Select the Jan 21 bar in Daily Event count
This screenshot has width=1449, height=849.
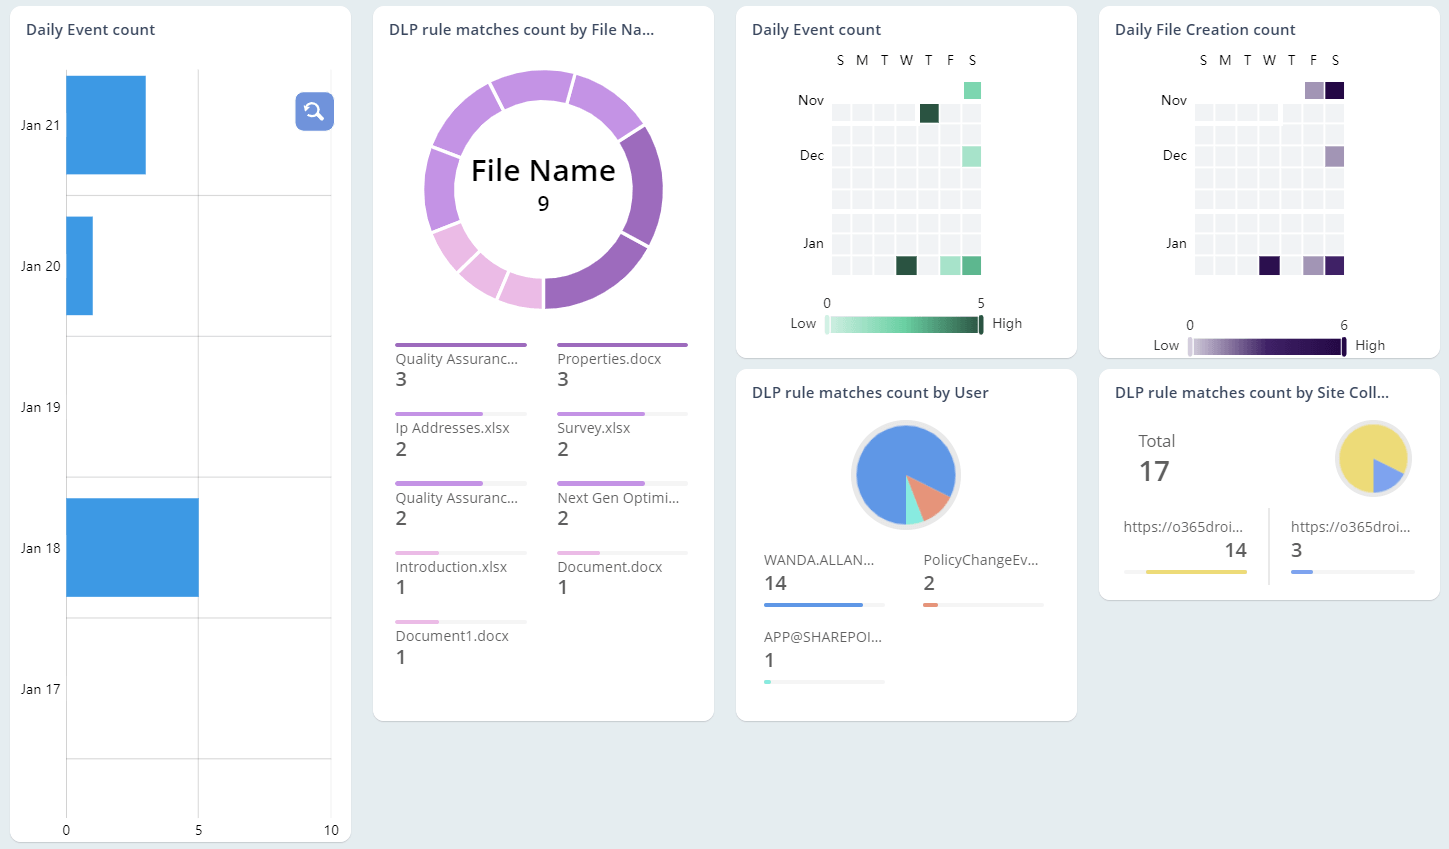pos(105,124)
